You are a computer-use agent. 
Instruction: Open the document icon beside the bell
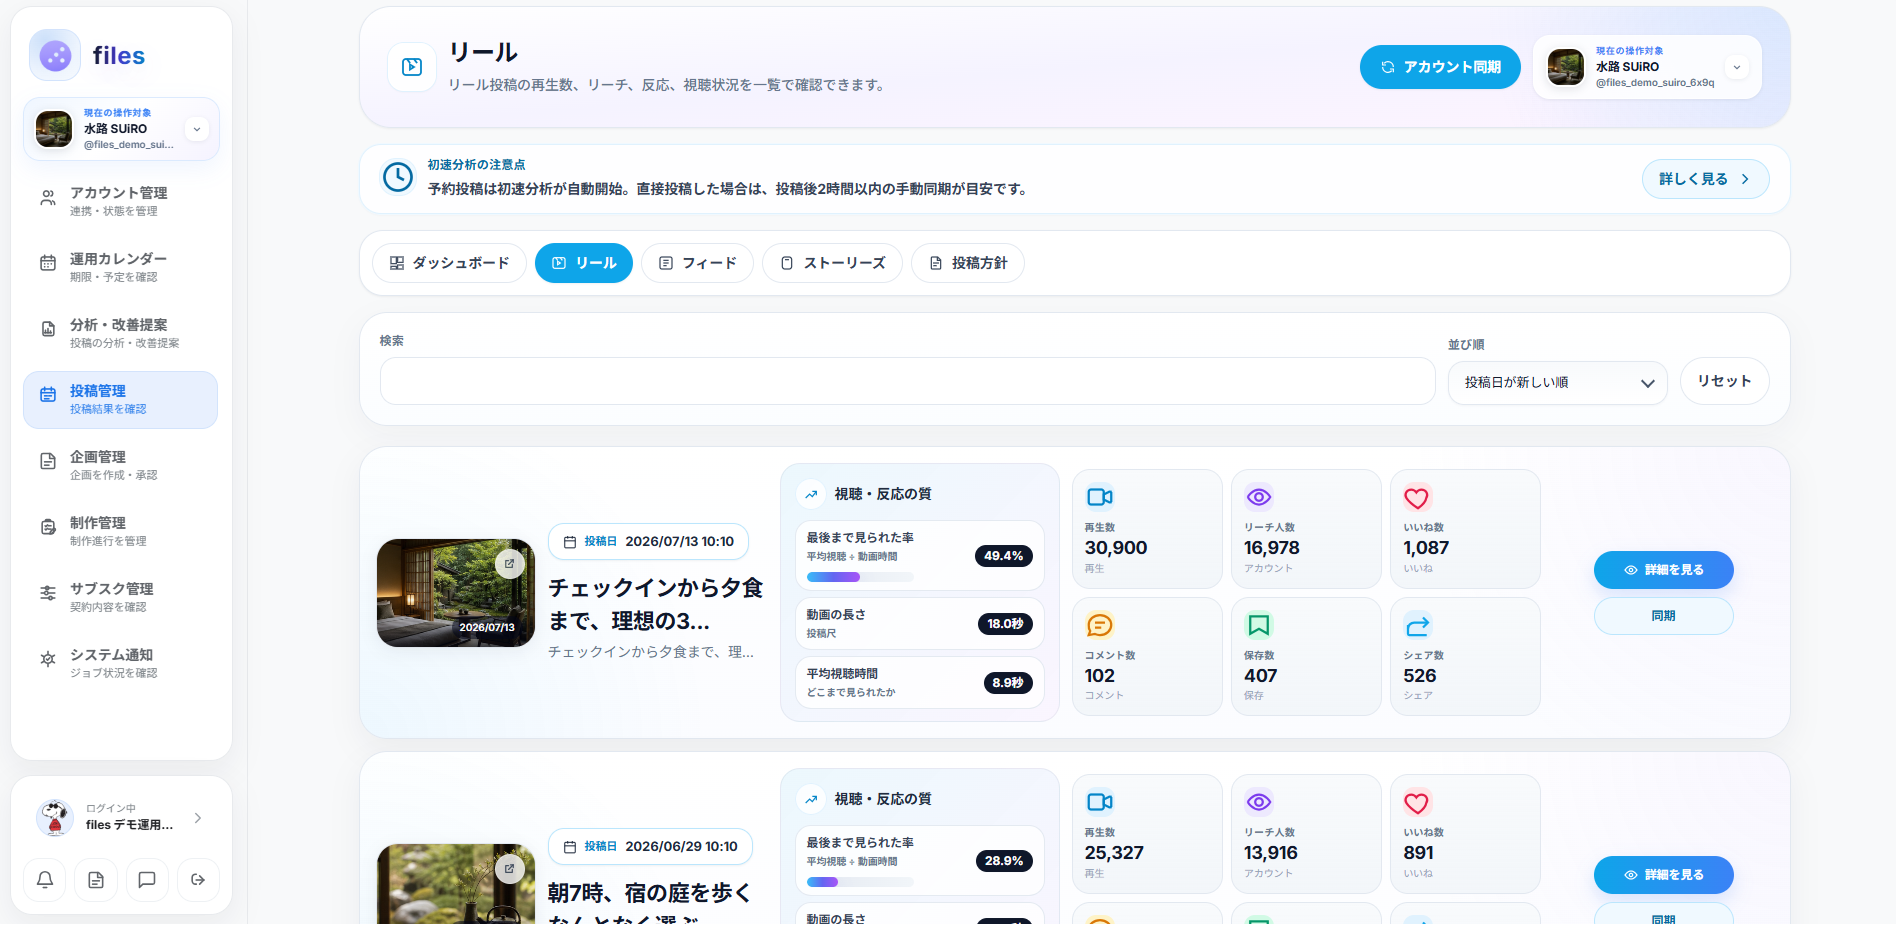tap(96, 880)
